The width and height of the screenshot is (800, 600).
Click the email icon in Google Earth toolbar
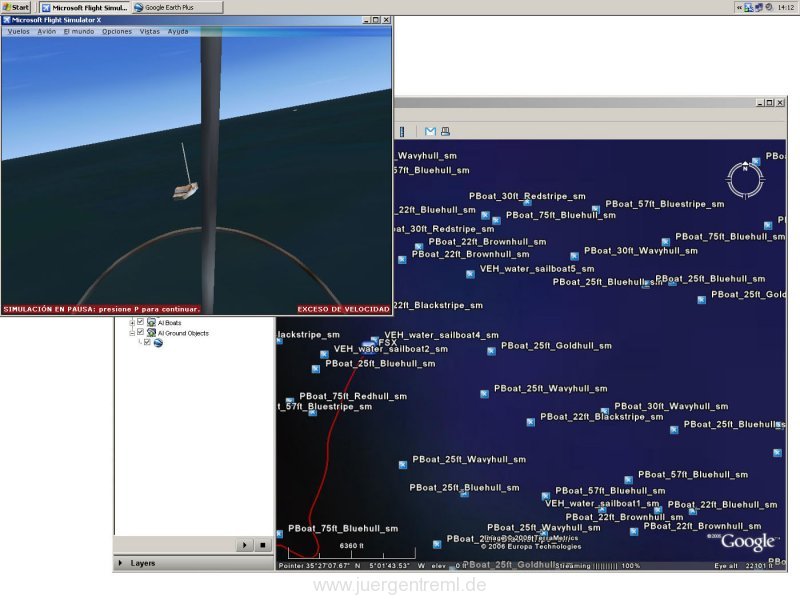(x=430, y=132)
